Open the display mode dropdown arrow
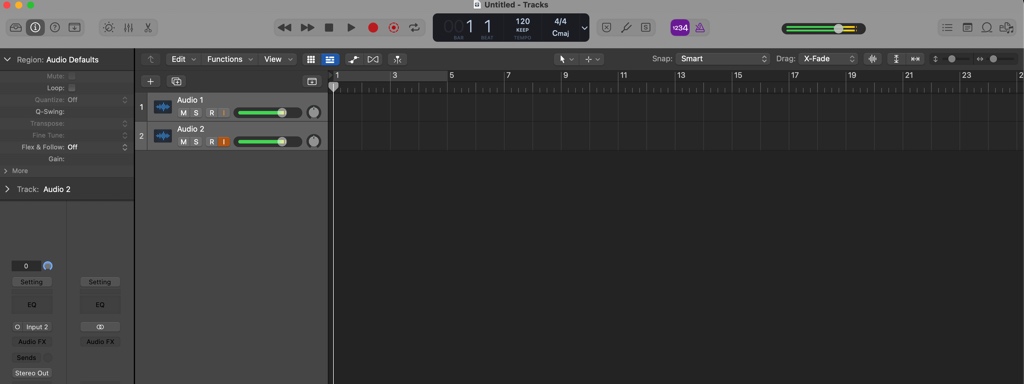Image resolution: width=1024 pixels, height=384 pixels. (584, 28)
